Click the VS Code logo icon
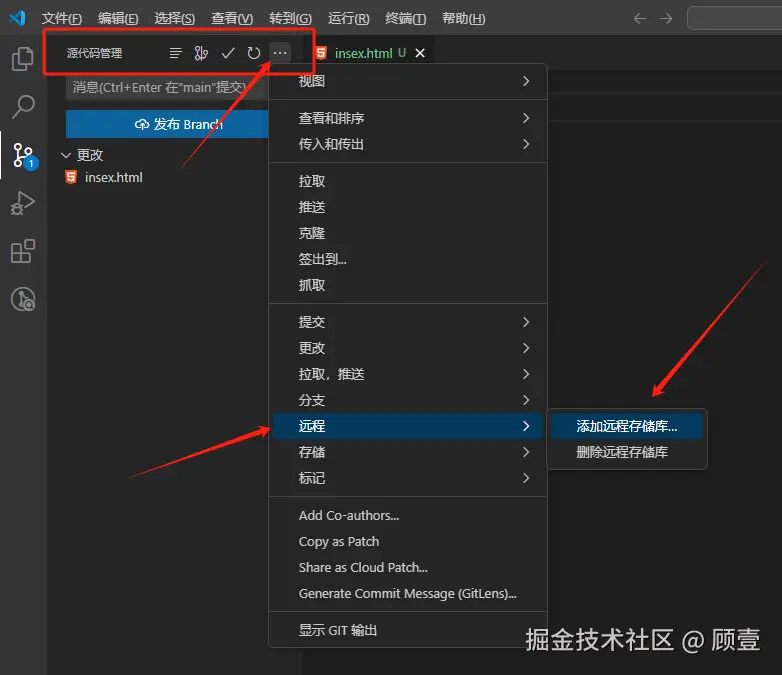The width and height of the screenshot is (782, 675). [x=17, y=18]
